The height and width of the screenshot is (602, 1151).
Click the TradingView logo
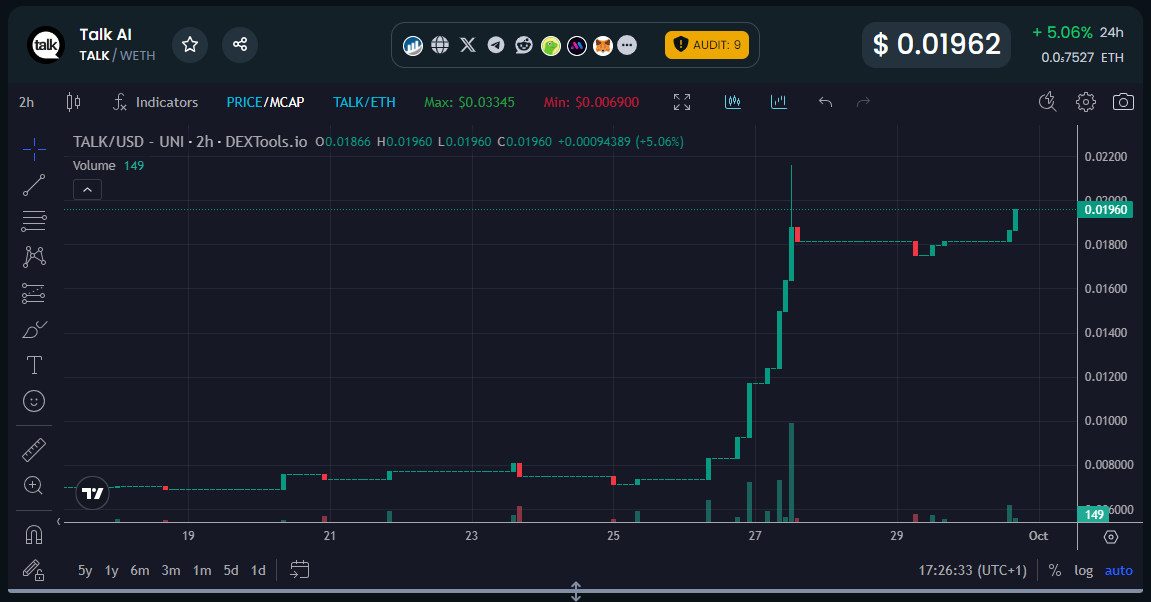pos(92,493)
